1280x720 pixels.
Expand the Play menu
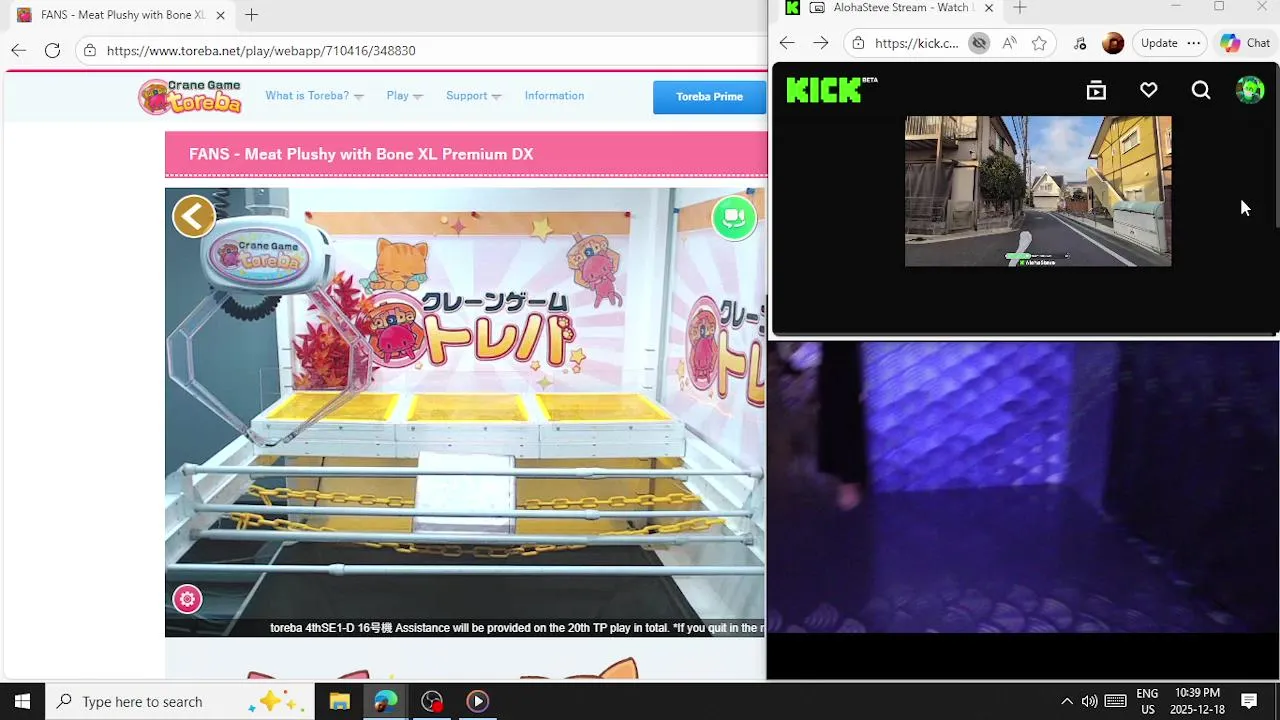click(404, 96)
